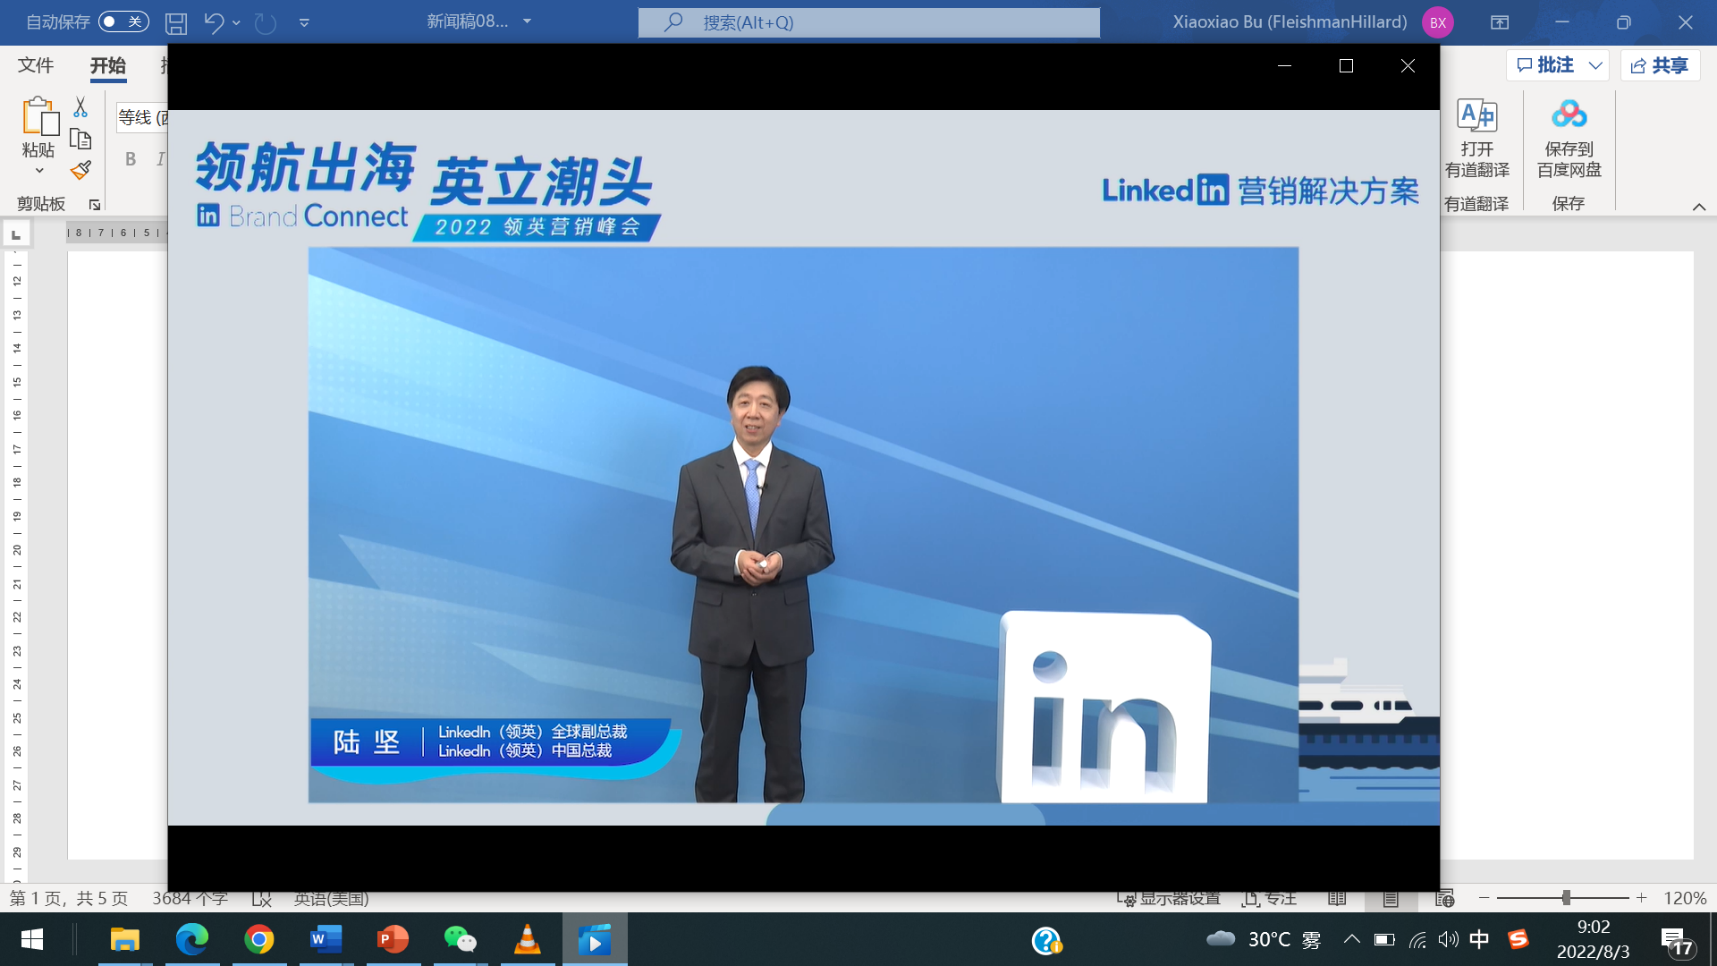Click the Save disk icon in Word title bar
Screen dimensions: 1717x966
(x=176, y=22)
